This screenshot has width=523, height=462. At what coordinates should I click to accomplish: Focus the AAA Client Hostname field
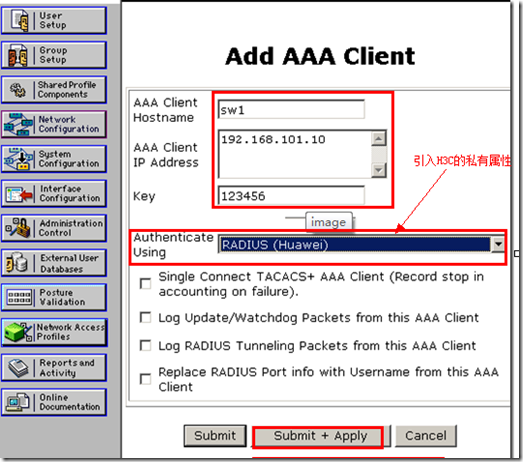pos(291,109)
